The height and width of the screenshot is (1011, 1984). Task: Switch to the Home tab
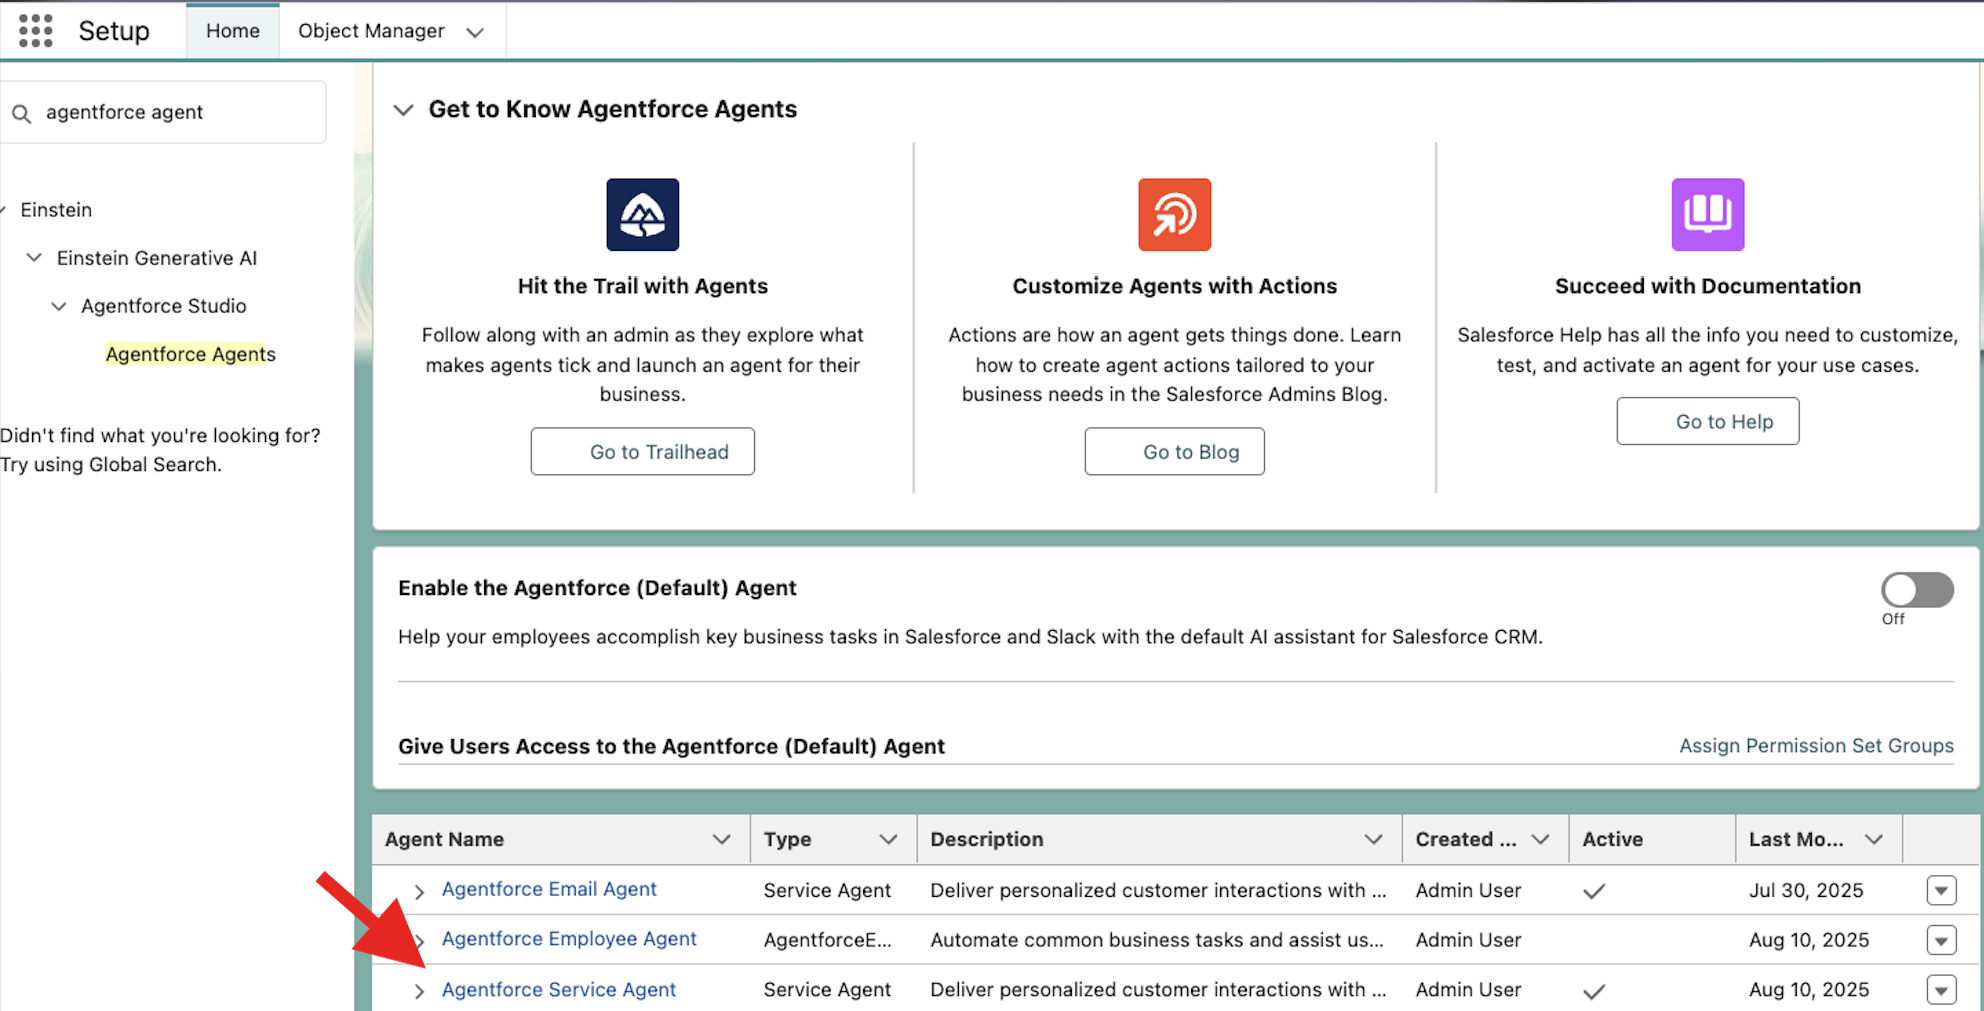pyautogui.click(x=232, y=31)
